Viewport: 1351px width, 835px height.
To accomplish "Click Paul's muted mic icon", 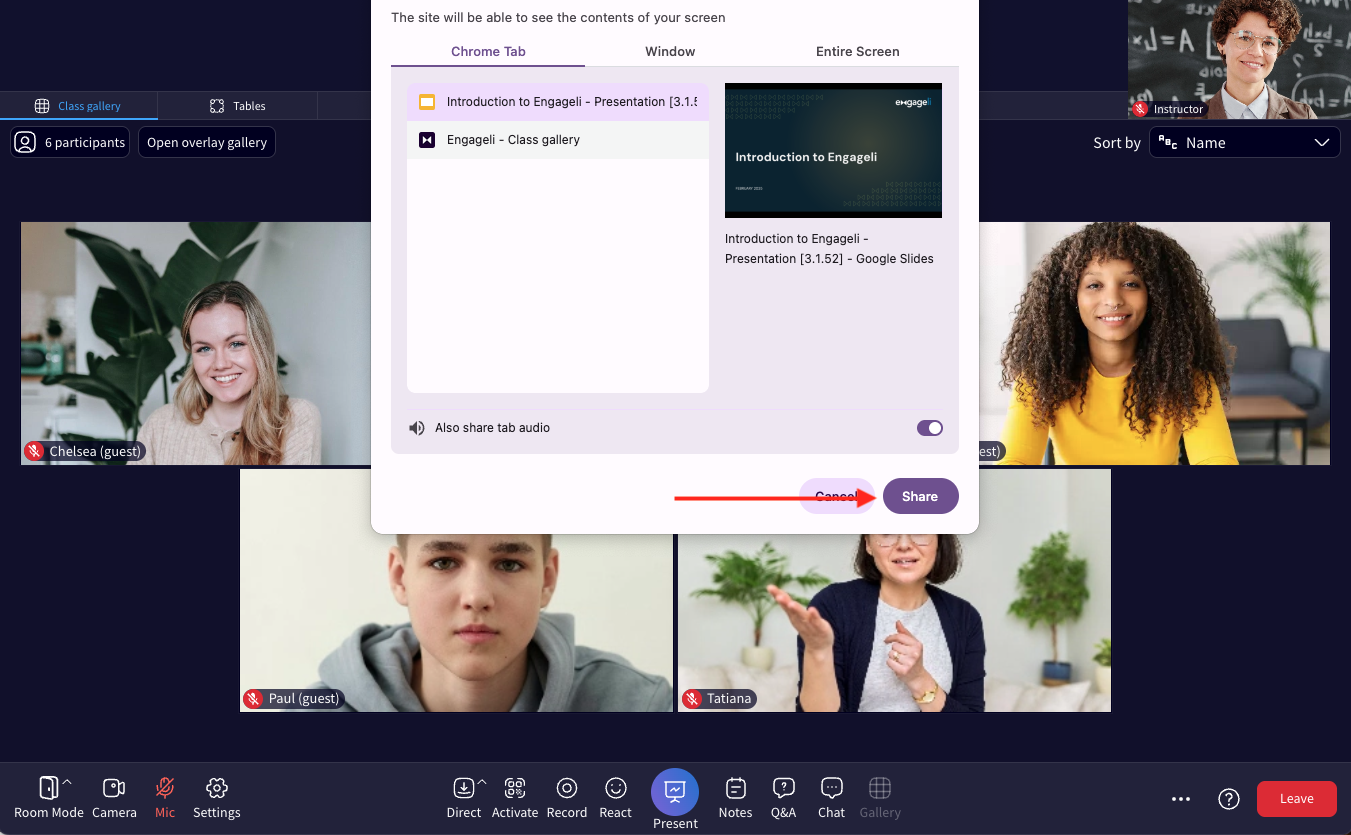I will click(254, 699).
